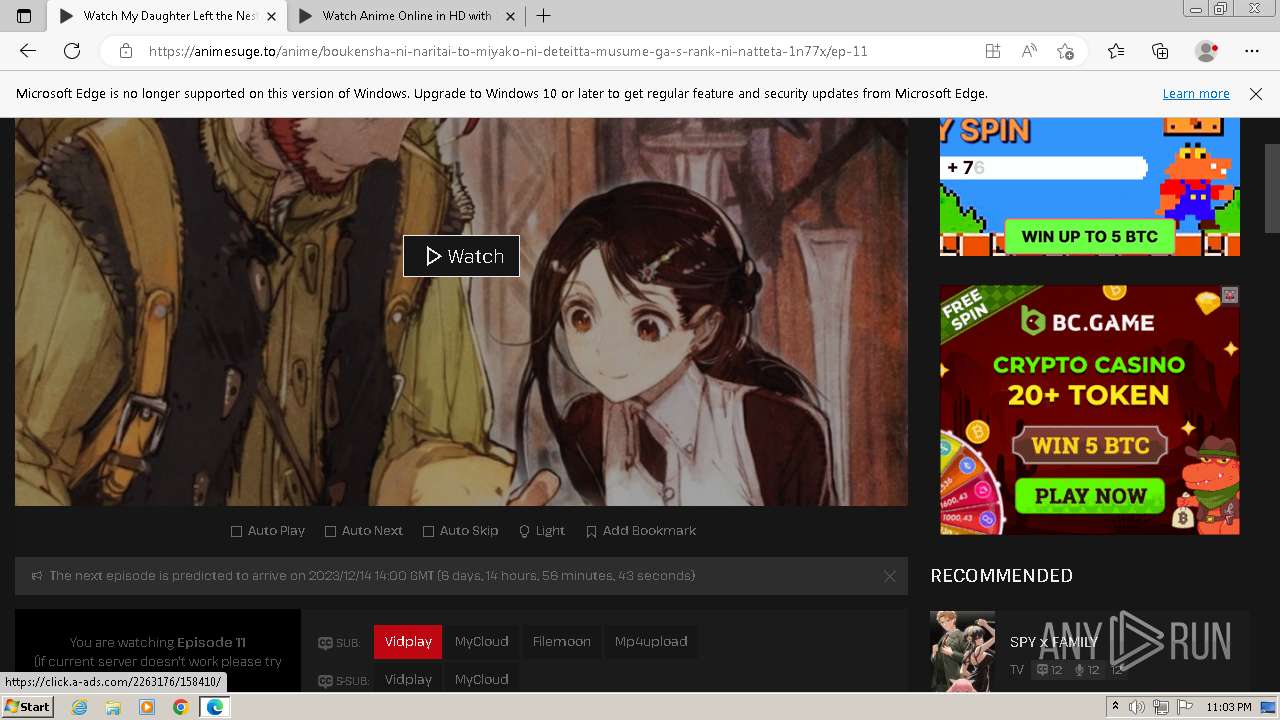Open the apps available icon in address bar

point(993,51)
